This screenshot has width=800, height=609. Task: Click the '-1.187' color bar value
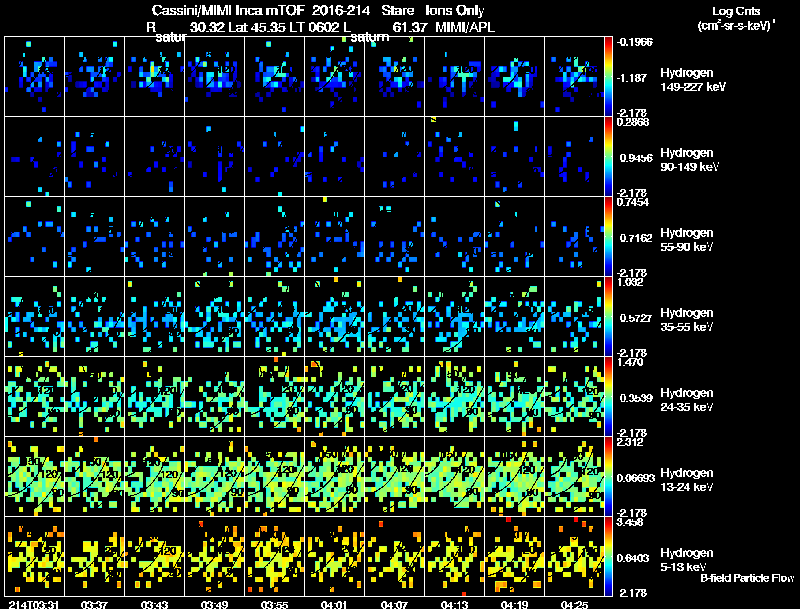tap(632, 78)
